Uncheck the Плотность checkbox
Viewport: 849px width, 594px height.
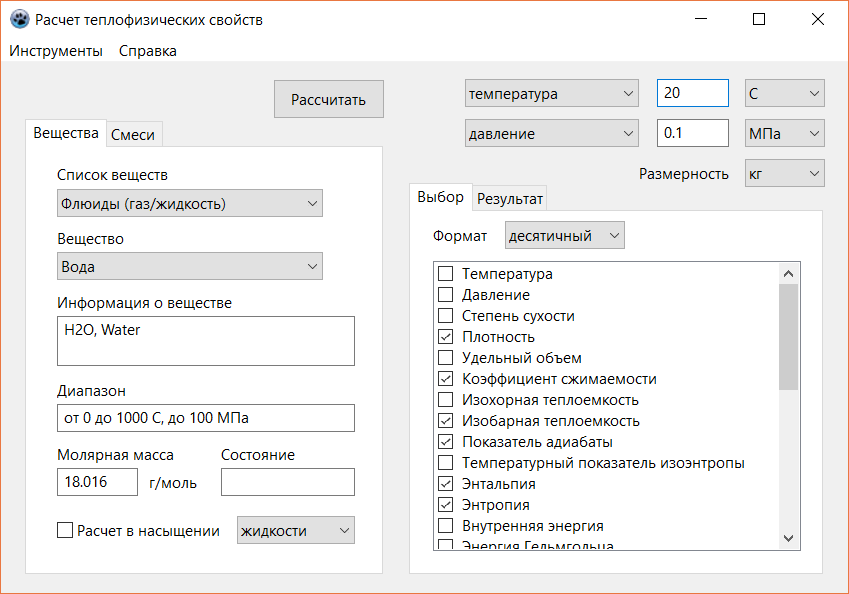(446, 337)
